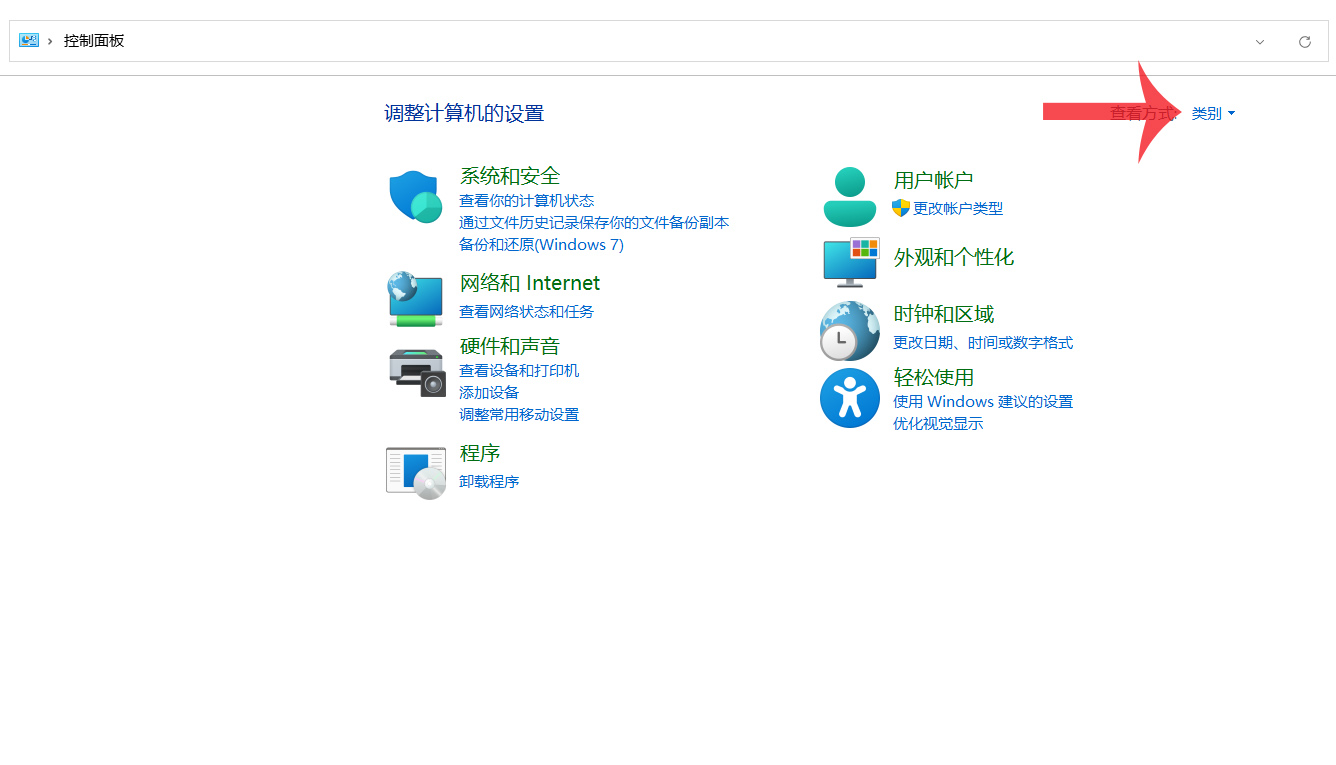The height and width of the screenshot is (765, 1336).
Task: Open Appearance and Personalization monitor icon
Action: 849,263
